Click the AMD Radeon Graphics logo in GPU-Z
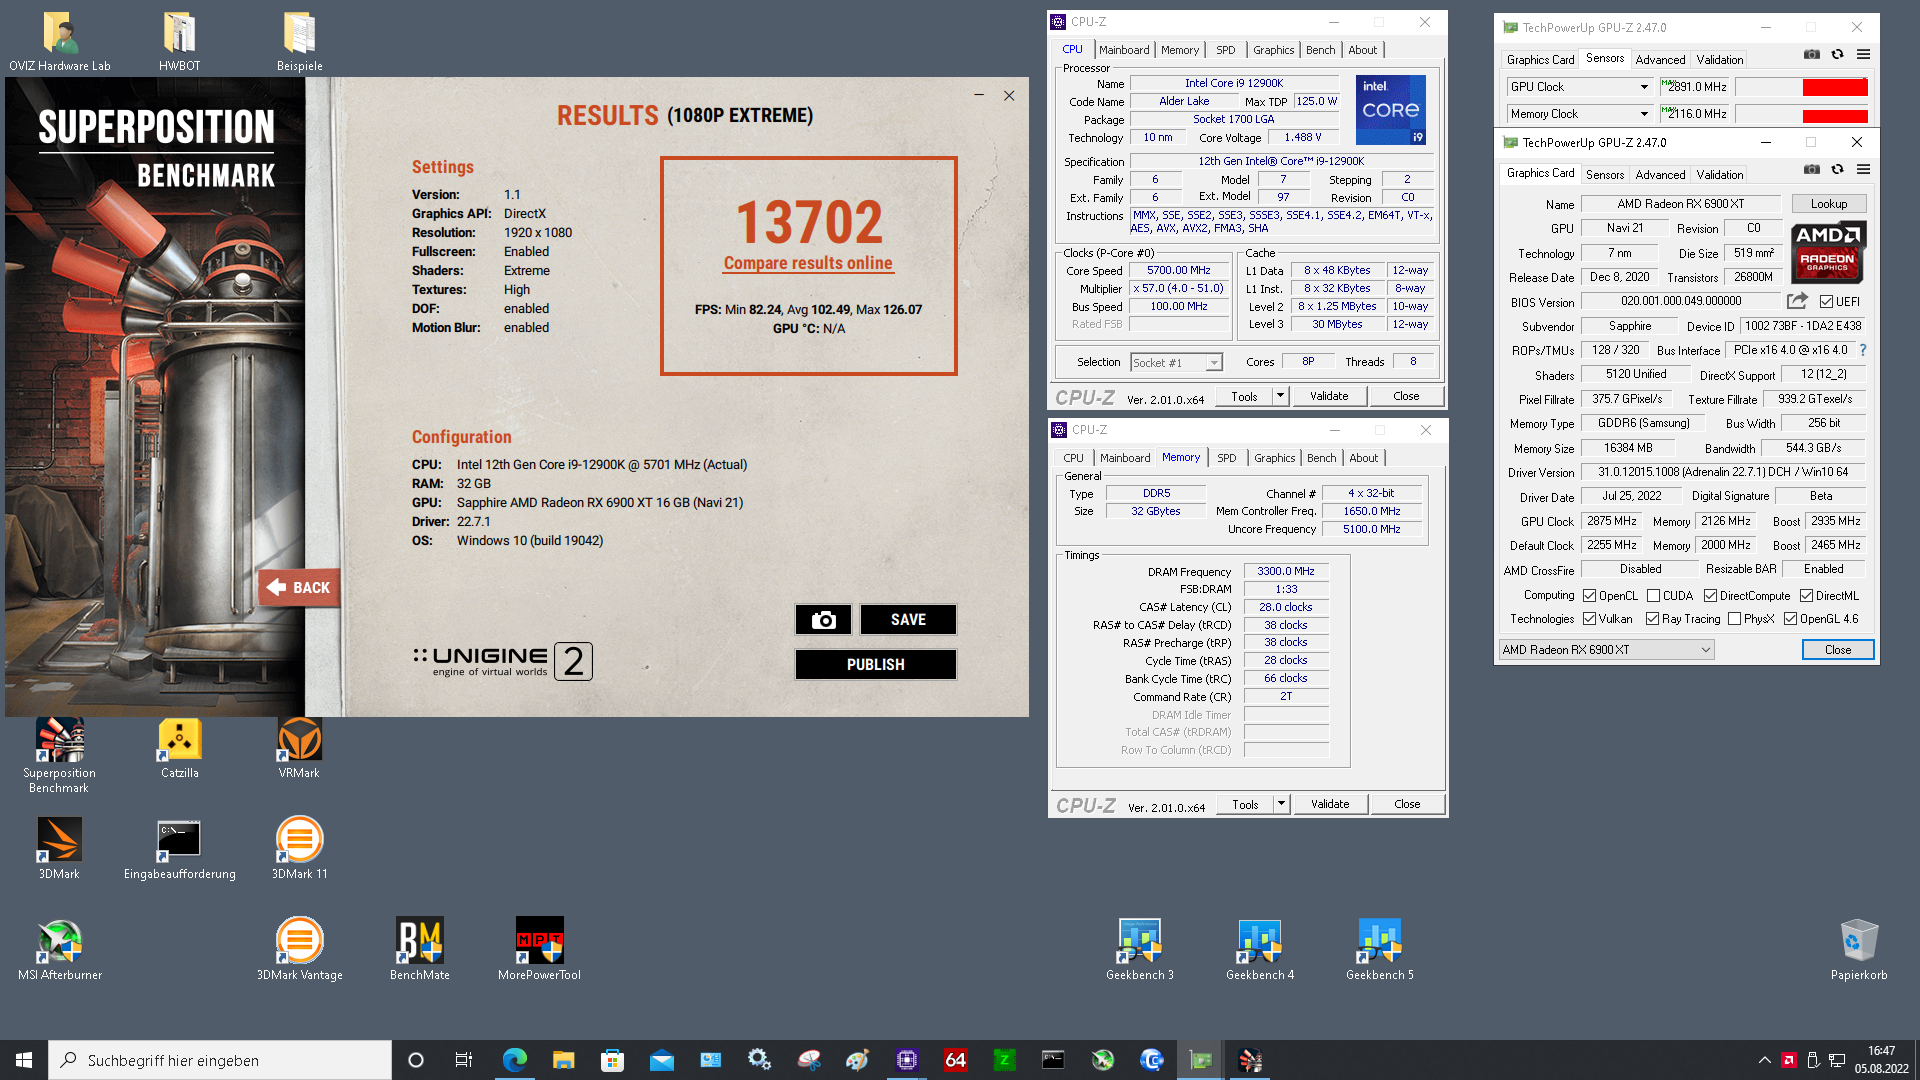Screen dimensions: 1920x1080 pos(1827,251)
